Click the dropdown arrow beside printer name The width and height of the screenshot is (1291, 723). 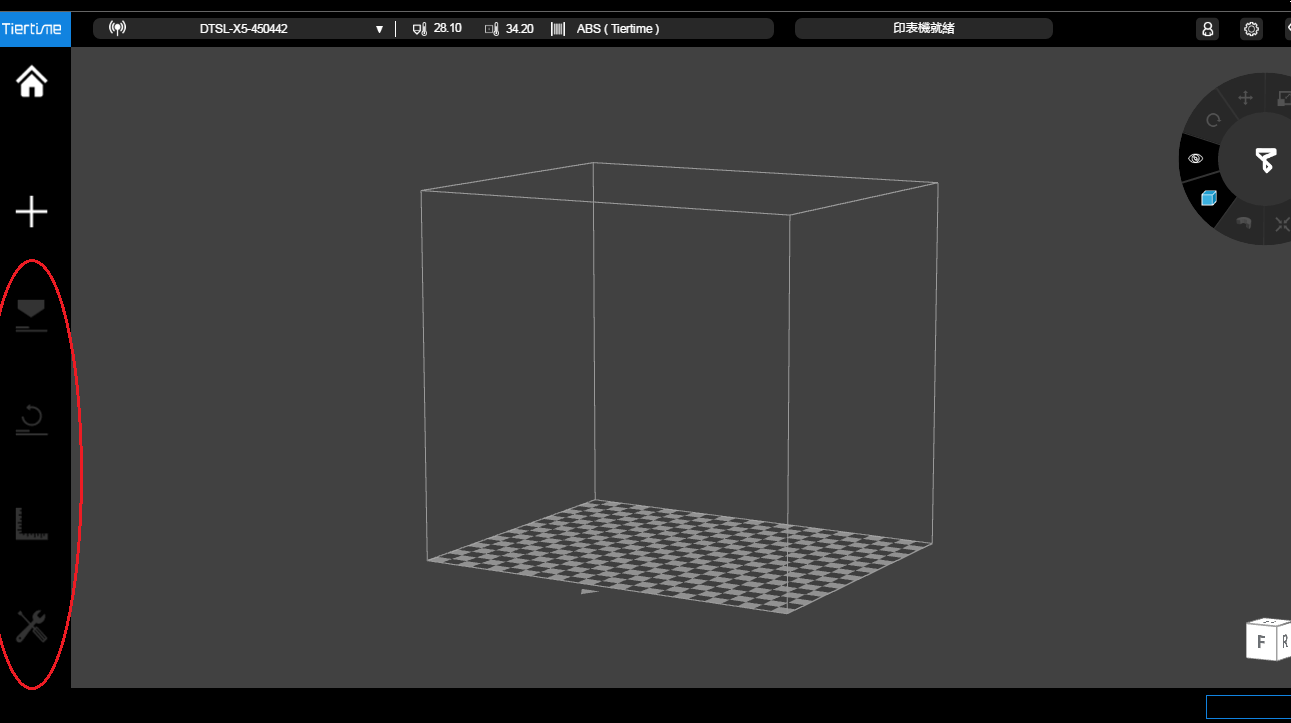[379, 29]
